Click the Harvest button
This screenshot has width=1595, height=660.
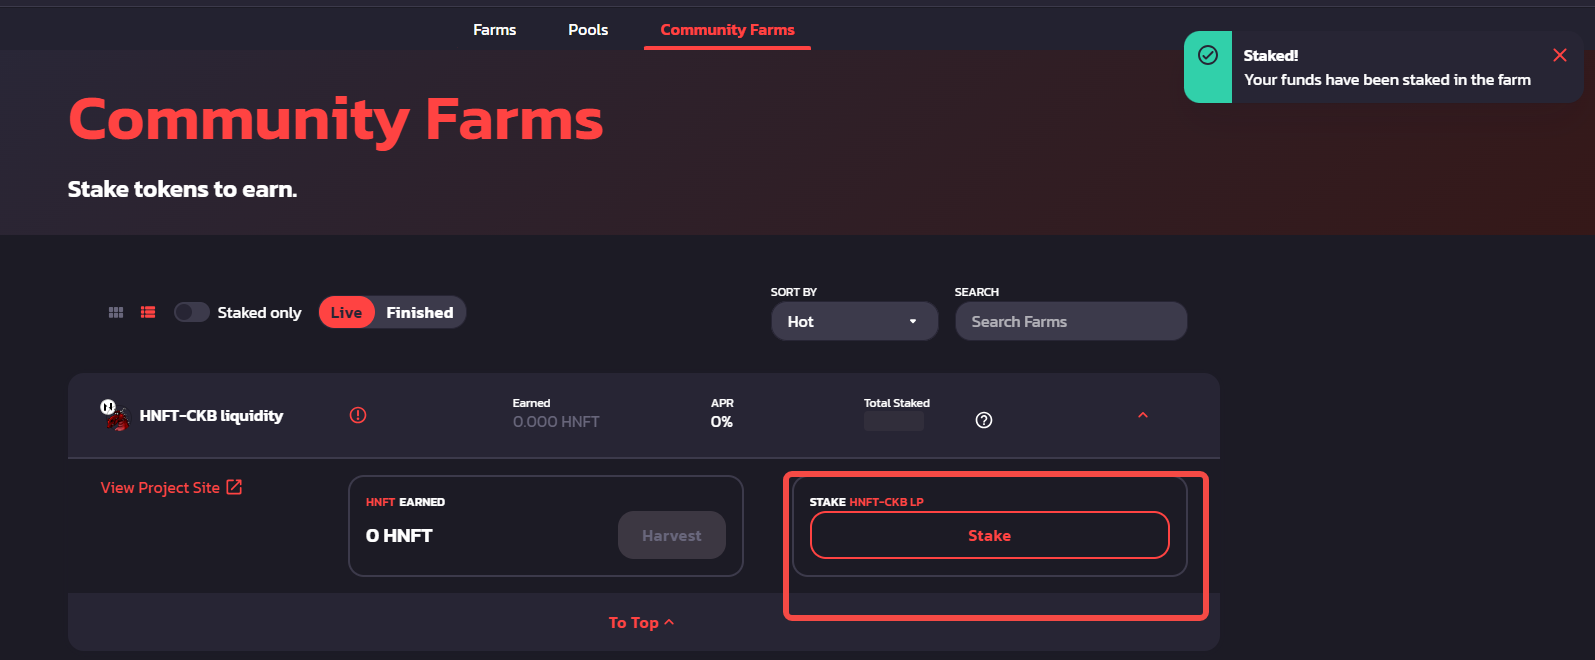click(x=671, y=536)
